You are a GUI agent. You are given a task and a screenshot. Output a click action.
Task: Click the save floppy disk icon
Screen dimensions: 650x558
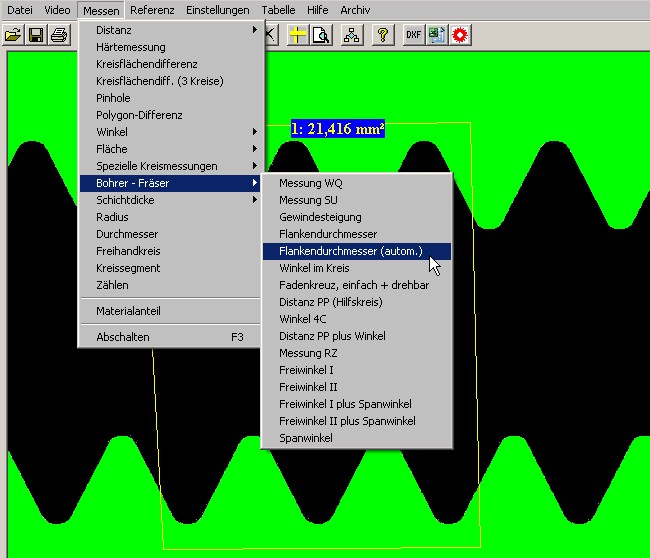[36, 35]
